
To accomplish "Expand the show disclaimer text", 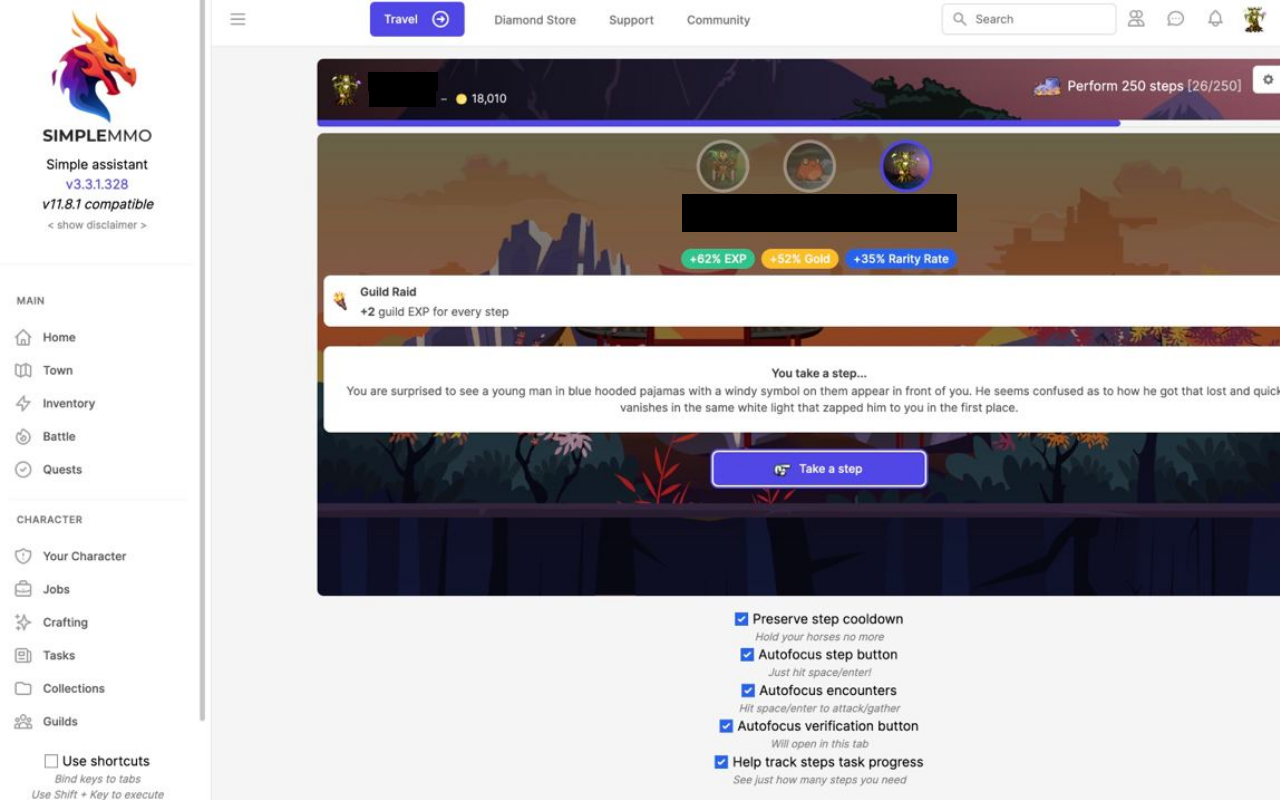I will coord(97,225).
